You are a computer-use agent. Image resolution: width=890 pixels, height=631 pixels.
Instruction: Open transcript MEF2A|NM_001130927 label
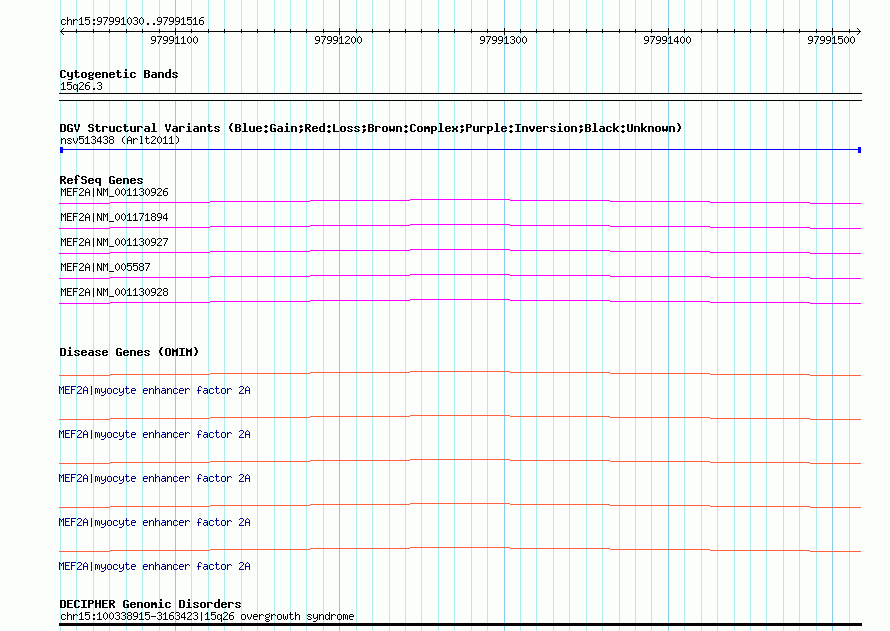point(114,242)
